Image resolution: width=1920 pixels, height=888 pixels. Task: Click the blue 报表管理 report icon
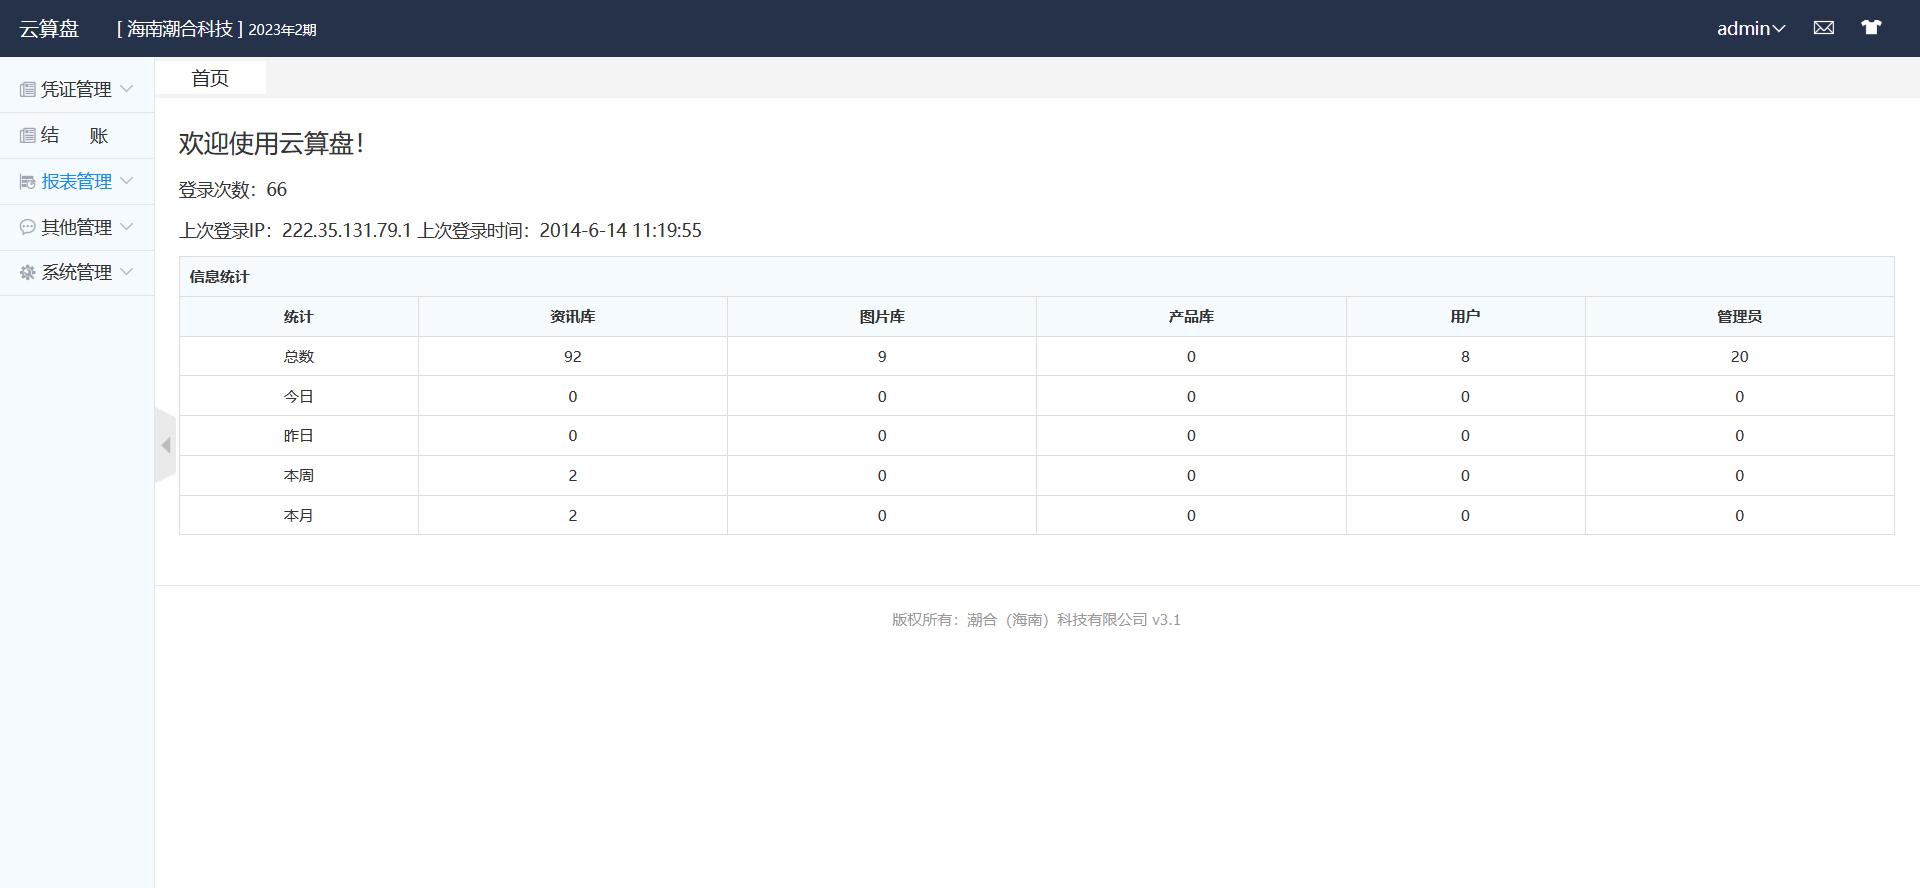point(27,182)
